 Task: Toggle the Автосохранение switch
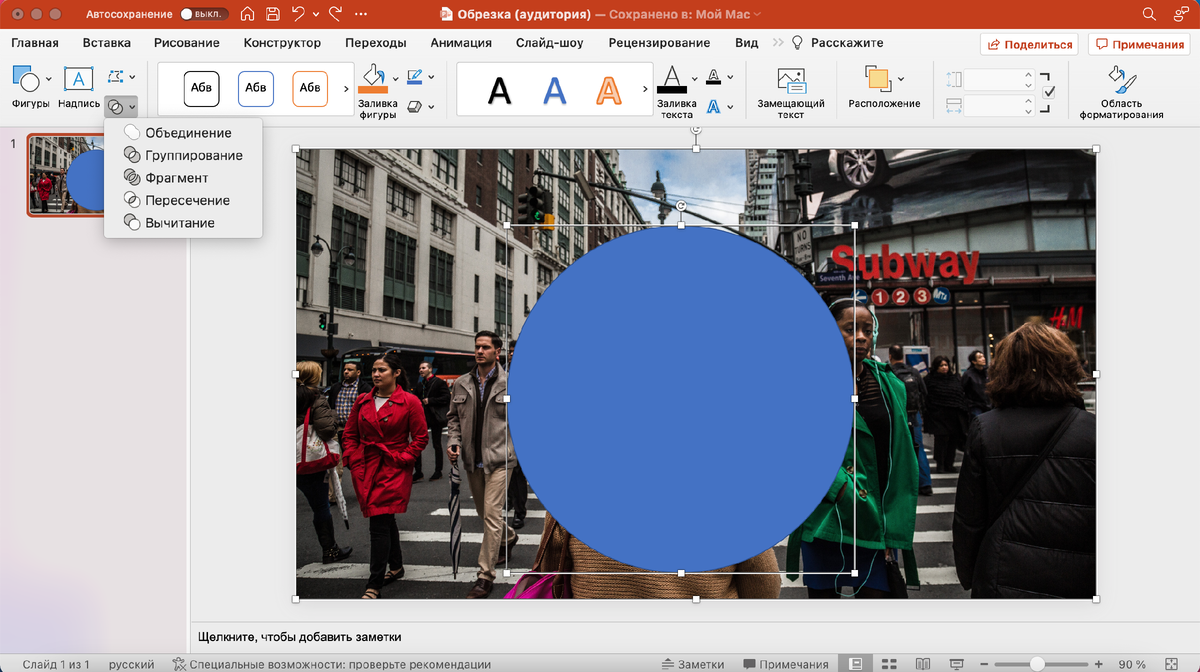tap(204, 14)
